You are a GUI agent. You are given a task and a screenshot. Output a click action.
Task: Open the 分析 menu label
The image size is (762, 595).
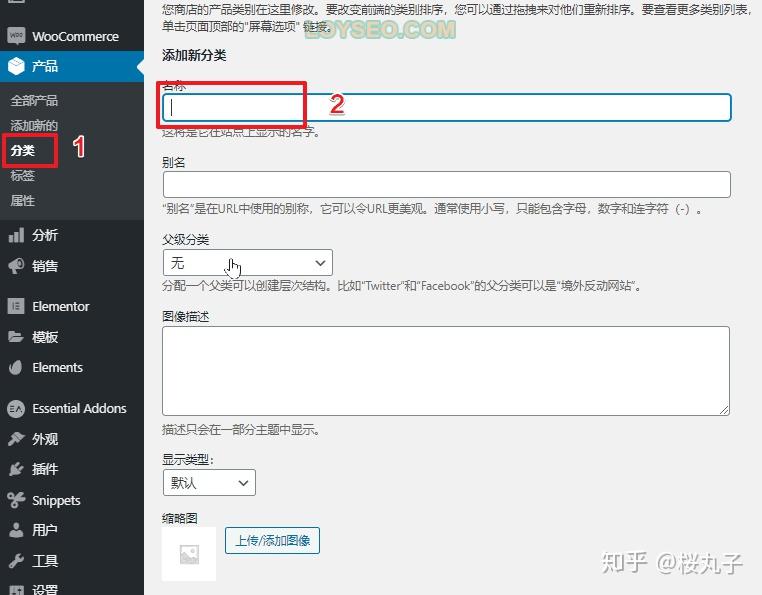point(45,235)
